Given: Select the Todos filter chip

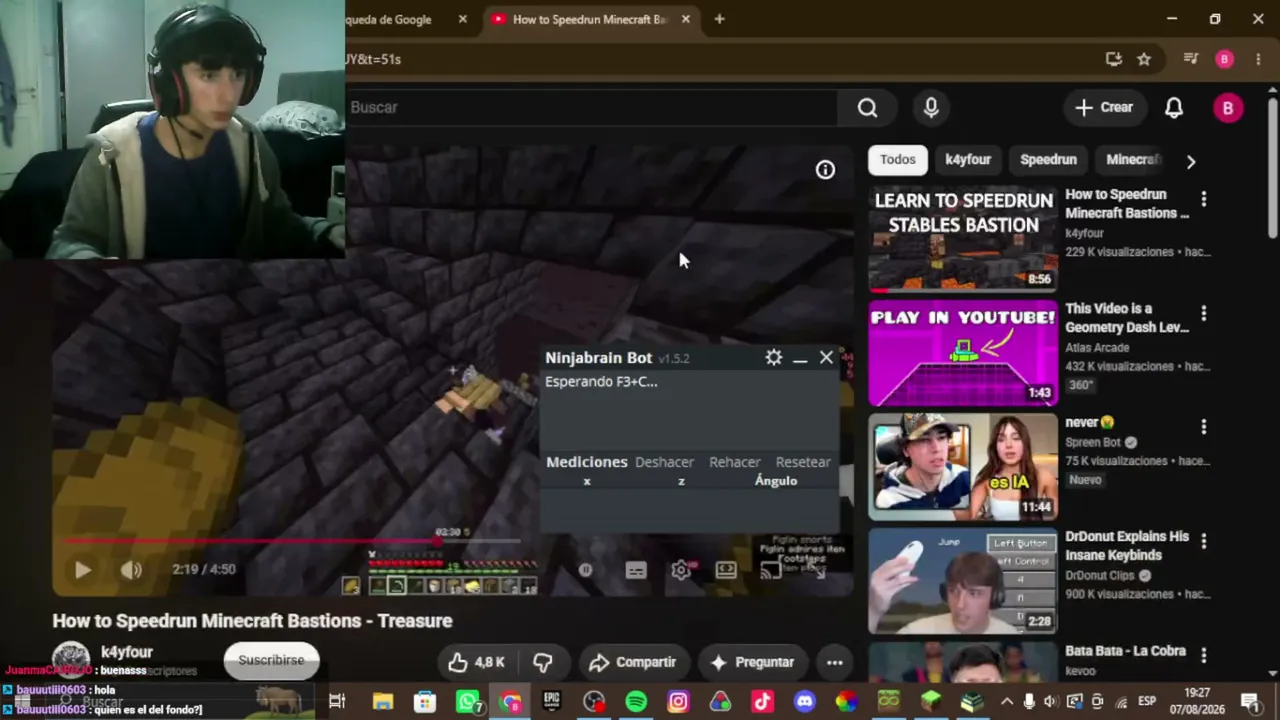Looking at the screenshot, I should click(x=898, y=160).
